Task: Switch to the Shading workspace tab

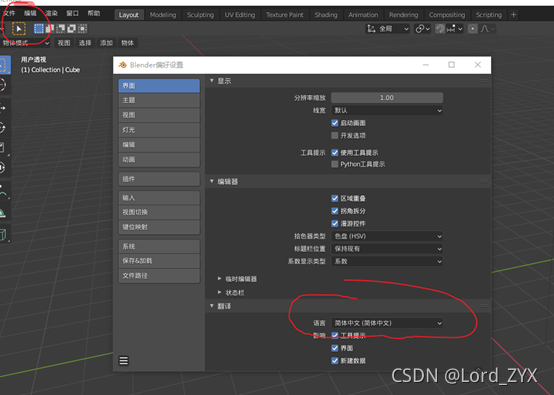Action: pos(326,15)
